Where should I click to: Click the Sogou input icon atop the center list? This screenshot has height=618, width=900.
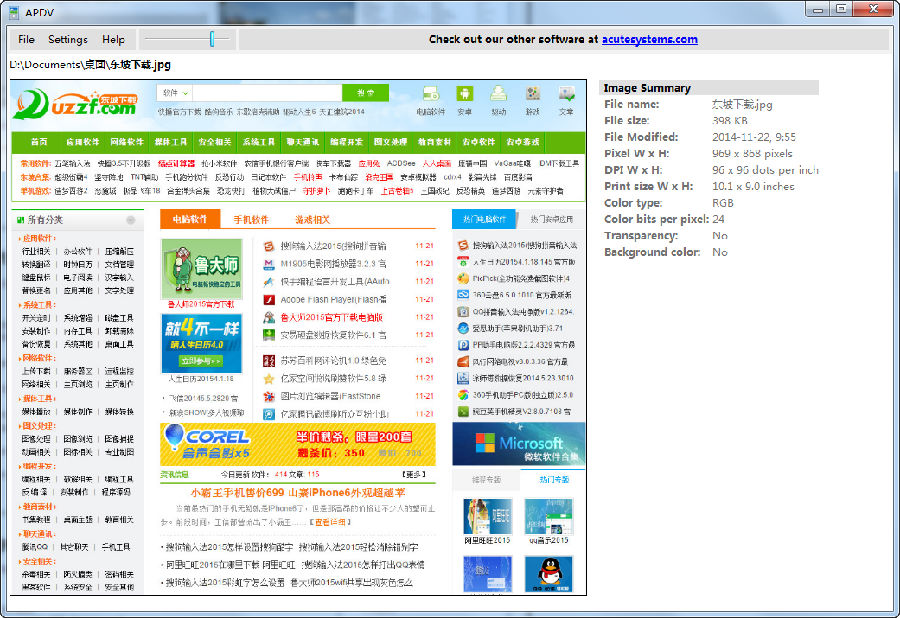[x=269, y=246]
